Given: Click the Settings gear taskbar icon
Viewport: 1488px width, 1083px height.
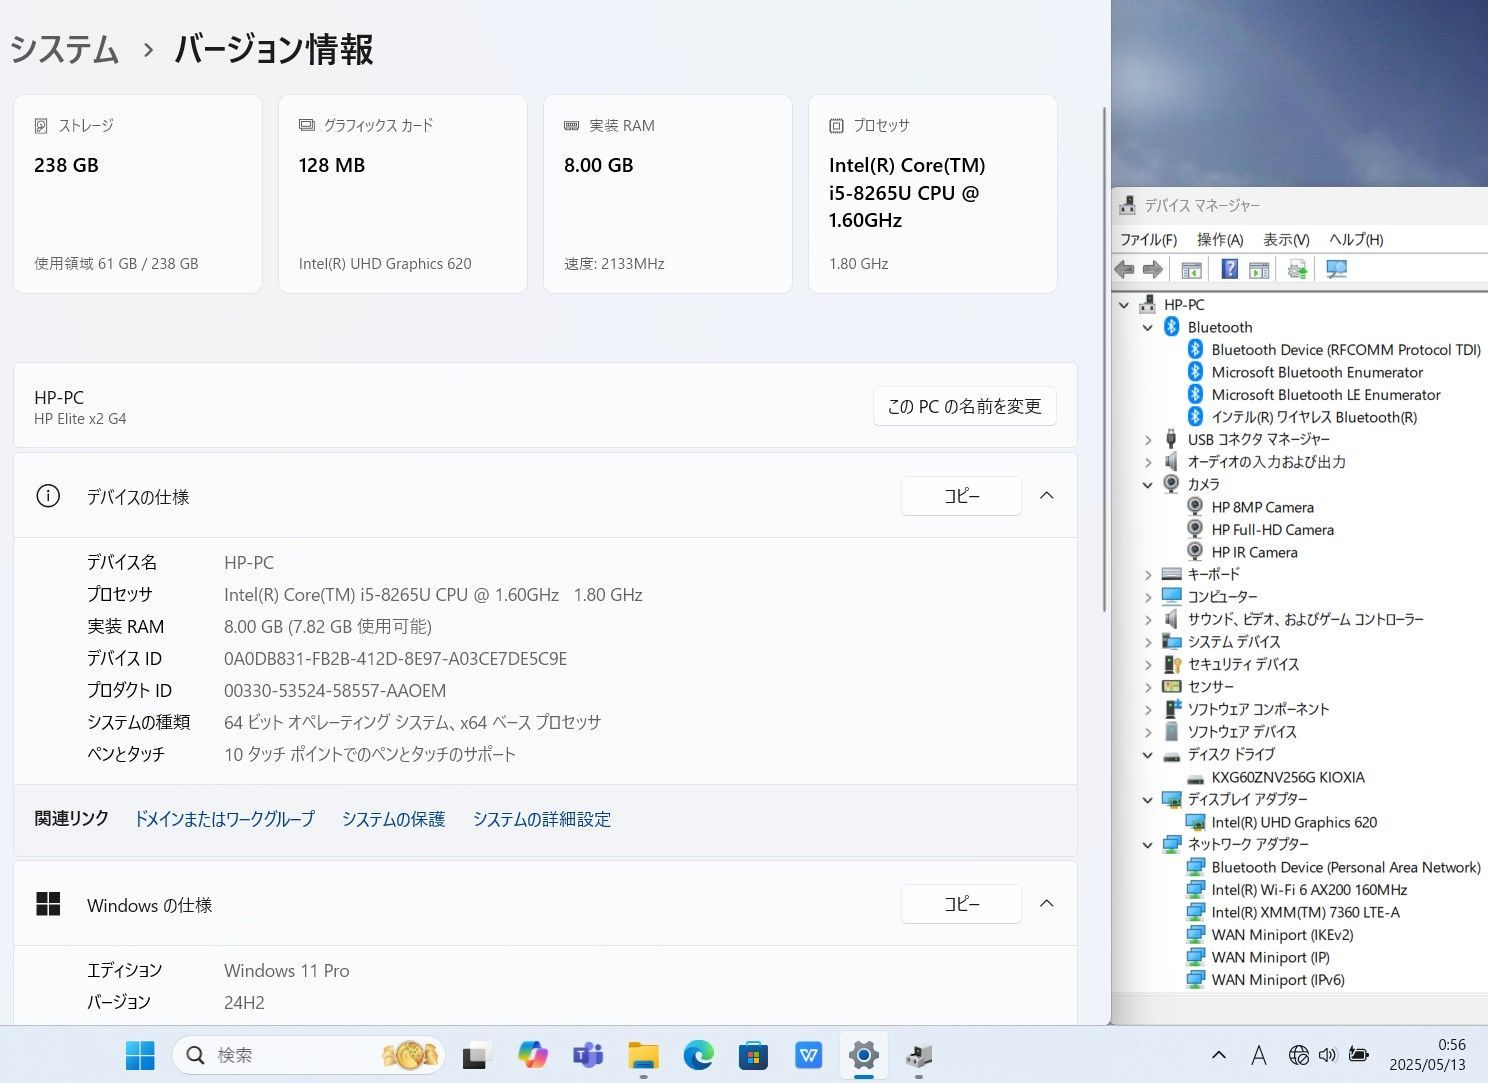Looking at the screenshot, I should (863, 1055).
